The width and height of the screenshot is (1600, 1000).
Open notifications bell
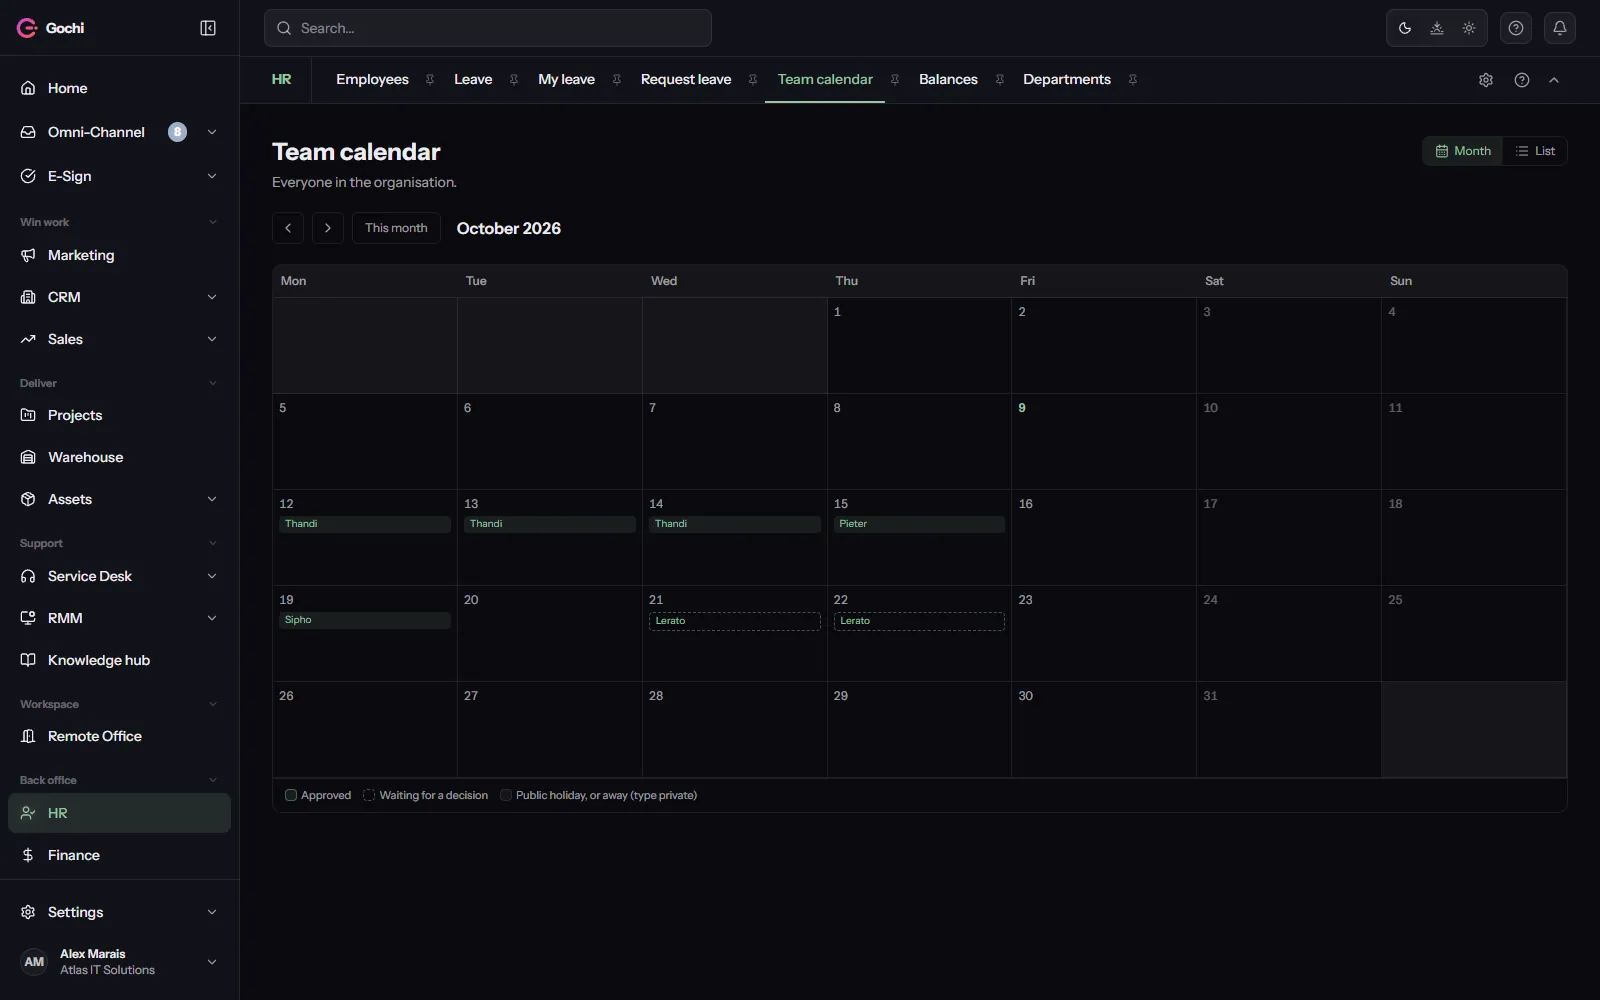tap(1560, 28)
